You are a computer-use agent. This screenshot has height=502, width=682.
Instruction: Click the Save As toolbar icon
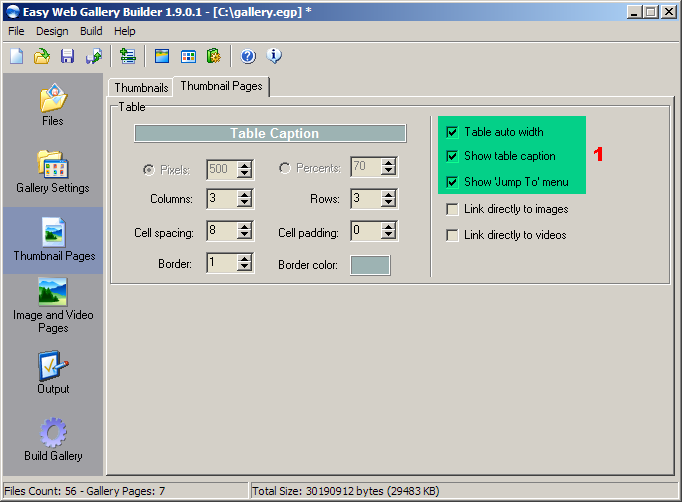coord(94,56)
